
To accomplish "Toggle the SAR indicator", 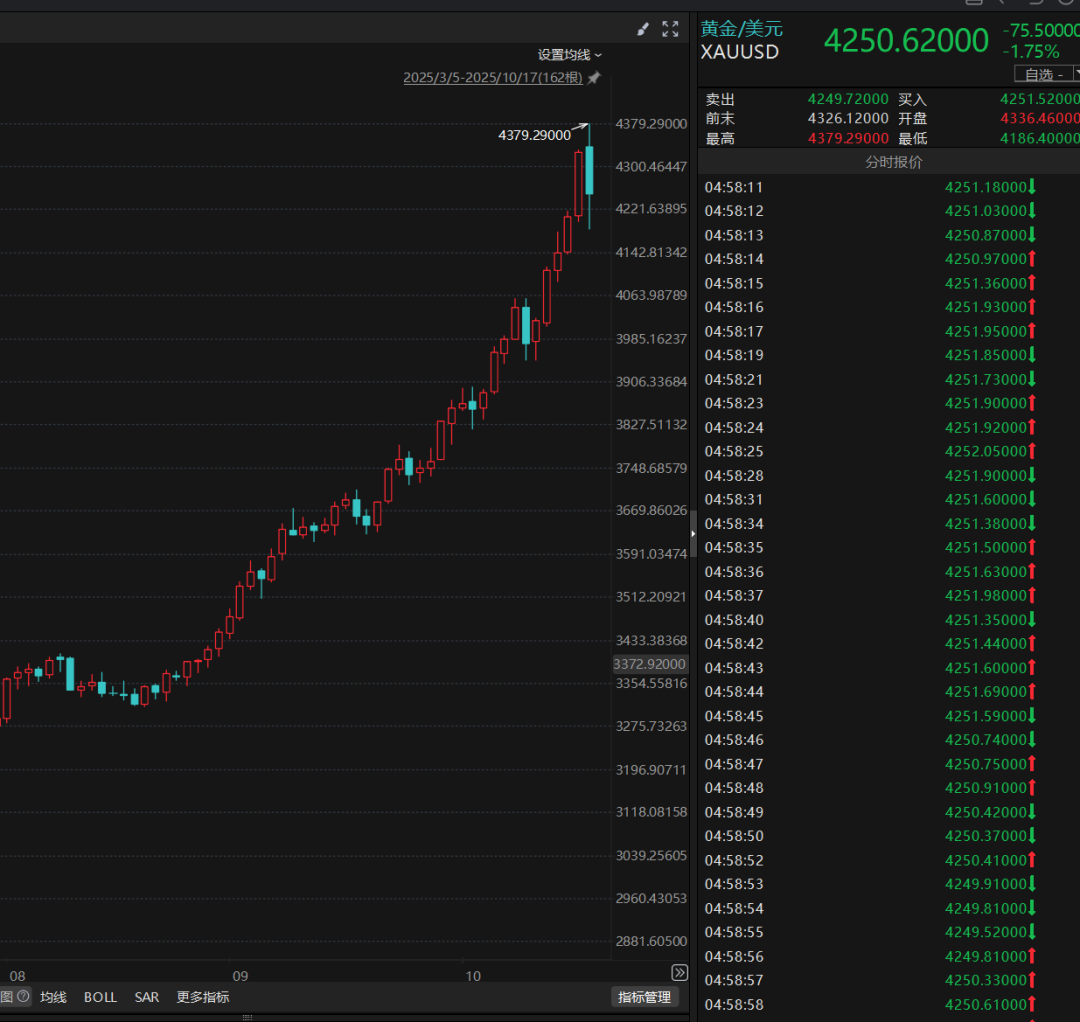I will click(147, 997).
